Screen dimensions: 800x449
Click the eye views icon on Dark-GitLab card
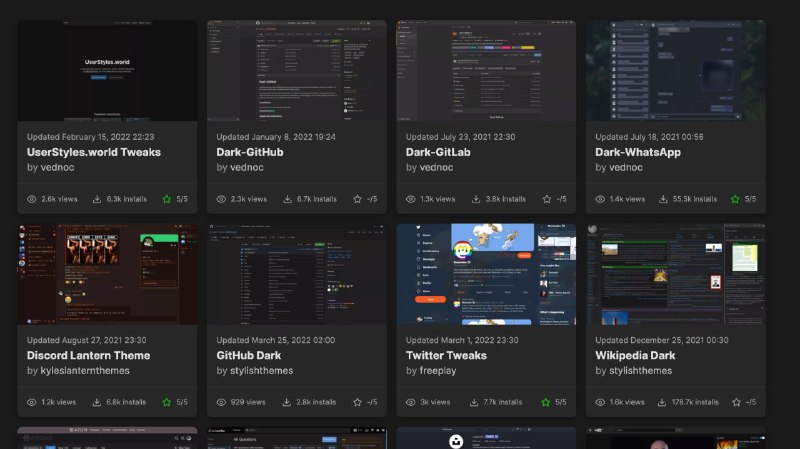(411, 199)
